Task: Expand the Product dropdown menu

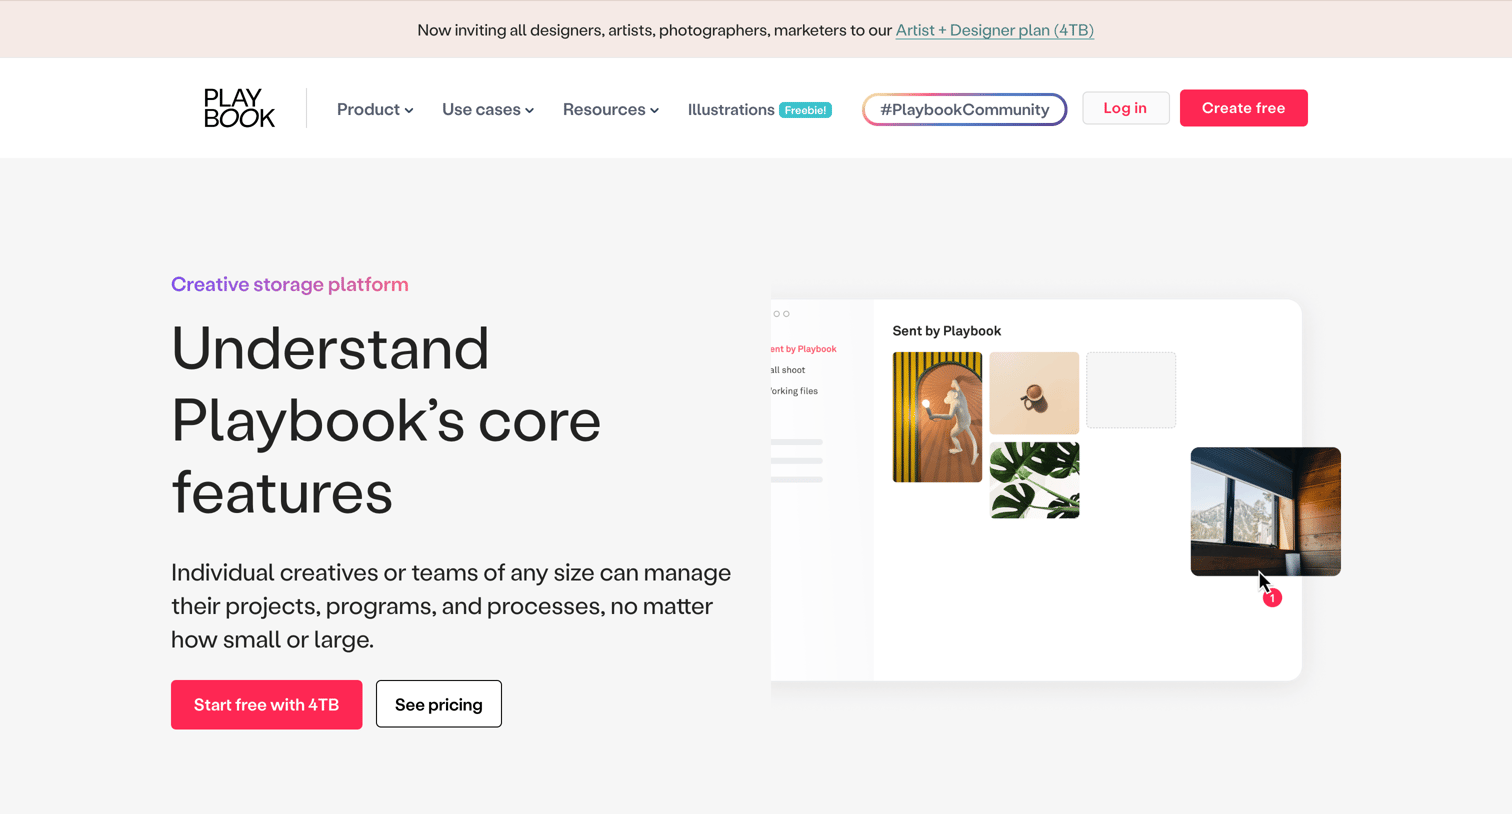Action: [375, 109]
